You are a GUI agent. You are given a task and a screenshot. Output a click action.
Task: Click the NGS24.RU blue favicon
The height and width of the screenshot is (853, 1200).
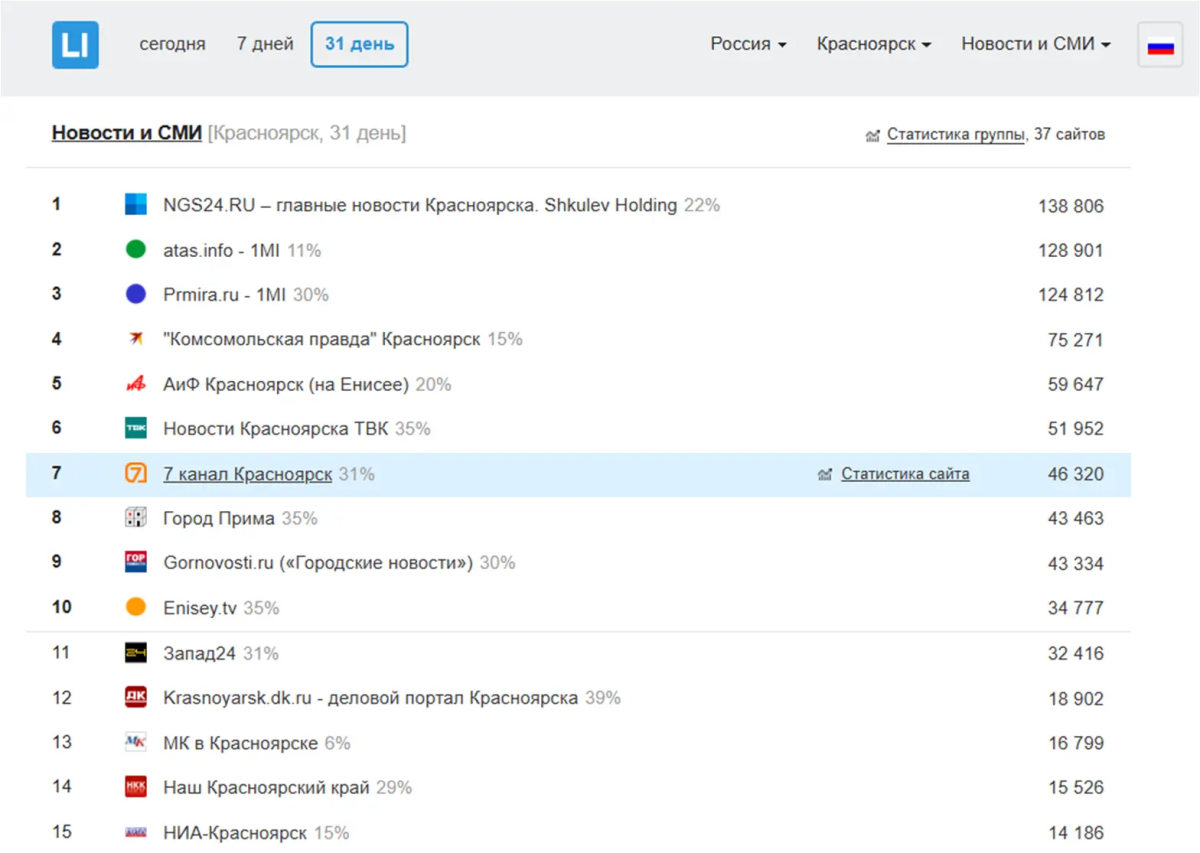[136, 205]
